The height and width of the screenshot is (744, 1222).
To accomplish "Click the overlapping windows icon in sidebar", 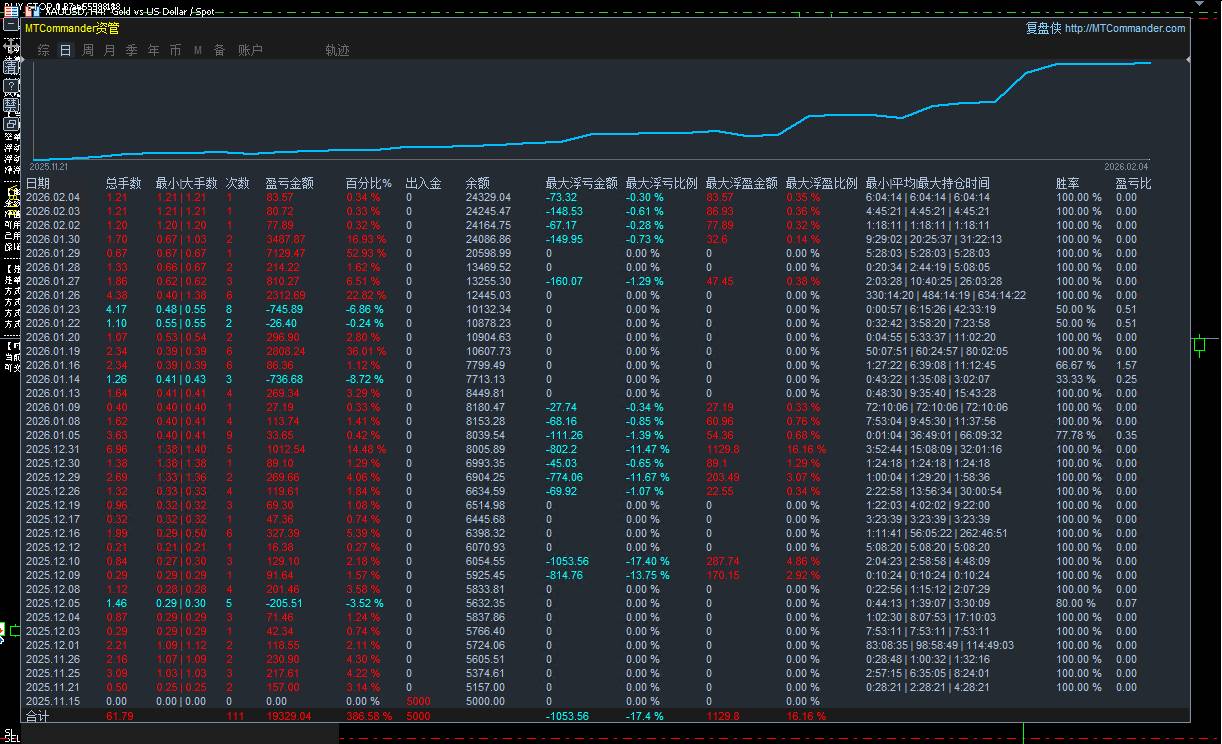I will click(x=11, y=124).
